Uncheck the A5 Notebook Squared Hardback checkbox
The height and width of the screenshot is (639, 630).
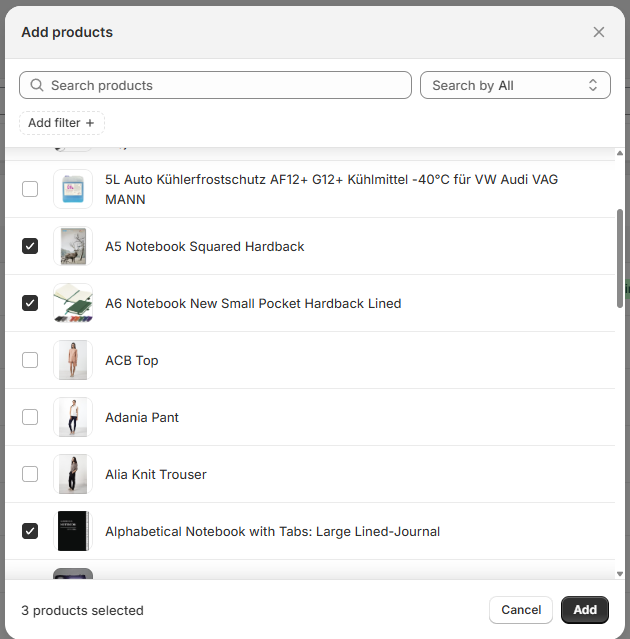tap(30, 246)
